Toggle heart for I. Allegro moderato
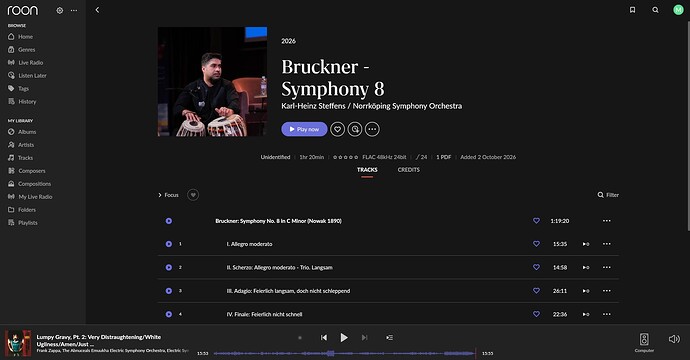690x360 pixels. tap(536, 244)
